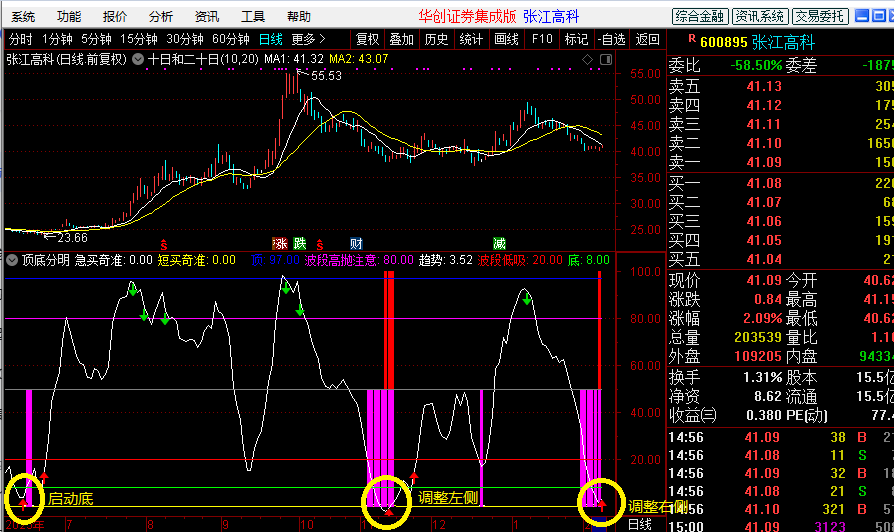Image resolution: width=895 pixels, height=532 pixels.
Task: Click the 总量 value 203539
Action: [x=757, y=337]
